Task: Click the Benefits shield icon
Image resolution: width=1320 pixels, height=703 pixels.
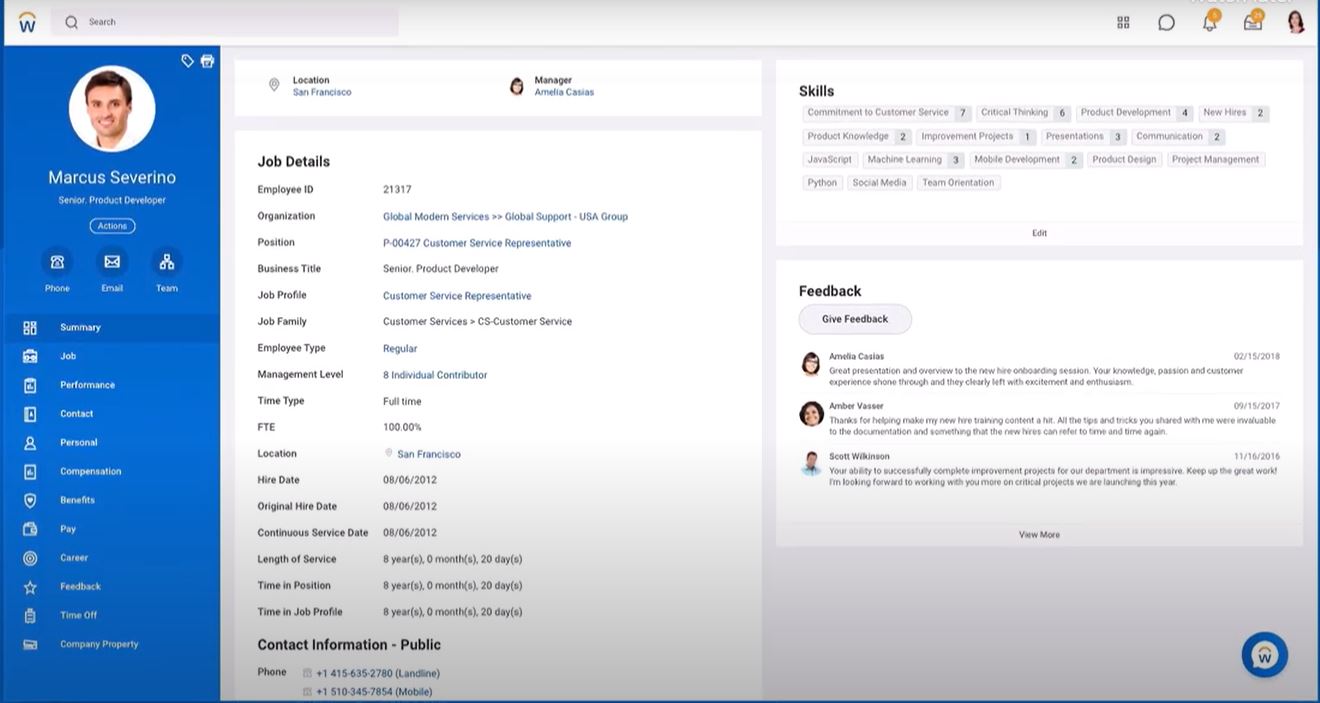Action: coord(30,500)
